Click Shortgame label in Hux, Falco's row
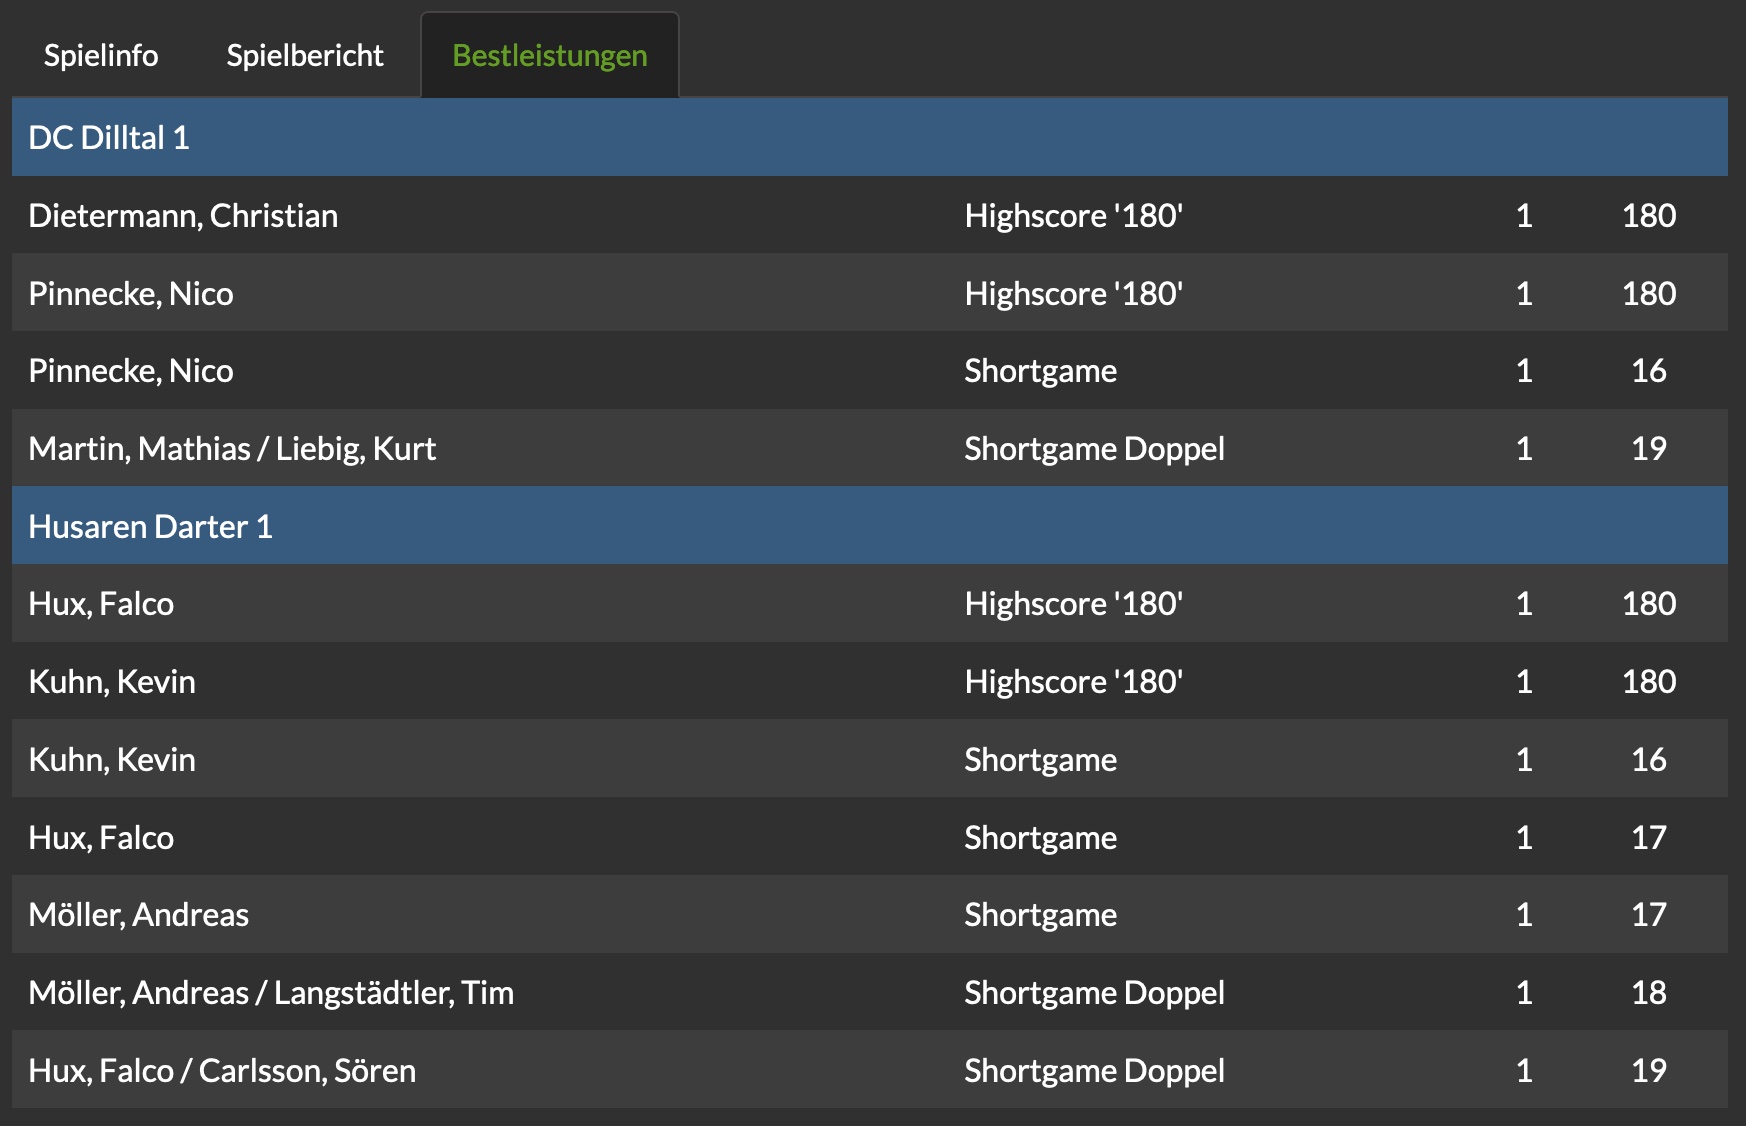This screenshot has height=1126, width=1746. [1041, 838]
